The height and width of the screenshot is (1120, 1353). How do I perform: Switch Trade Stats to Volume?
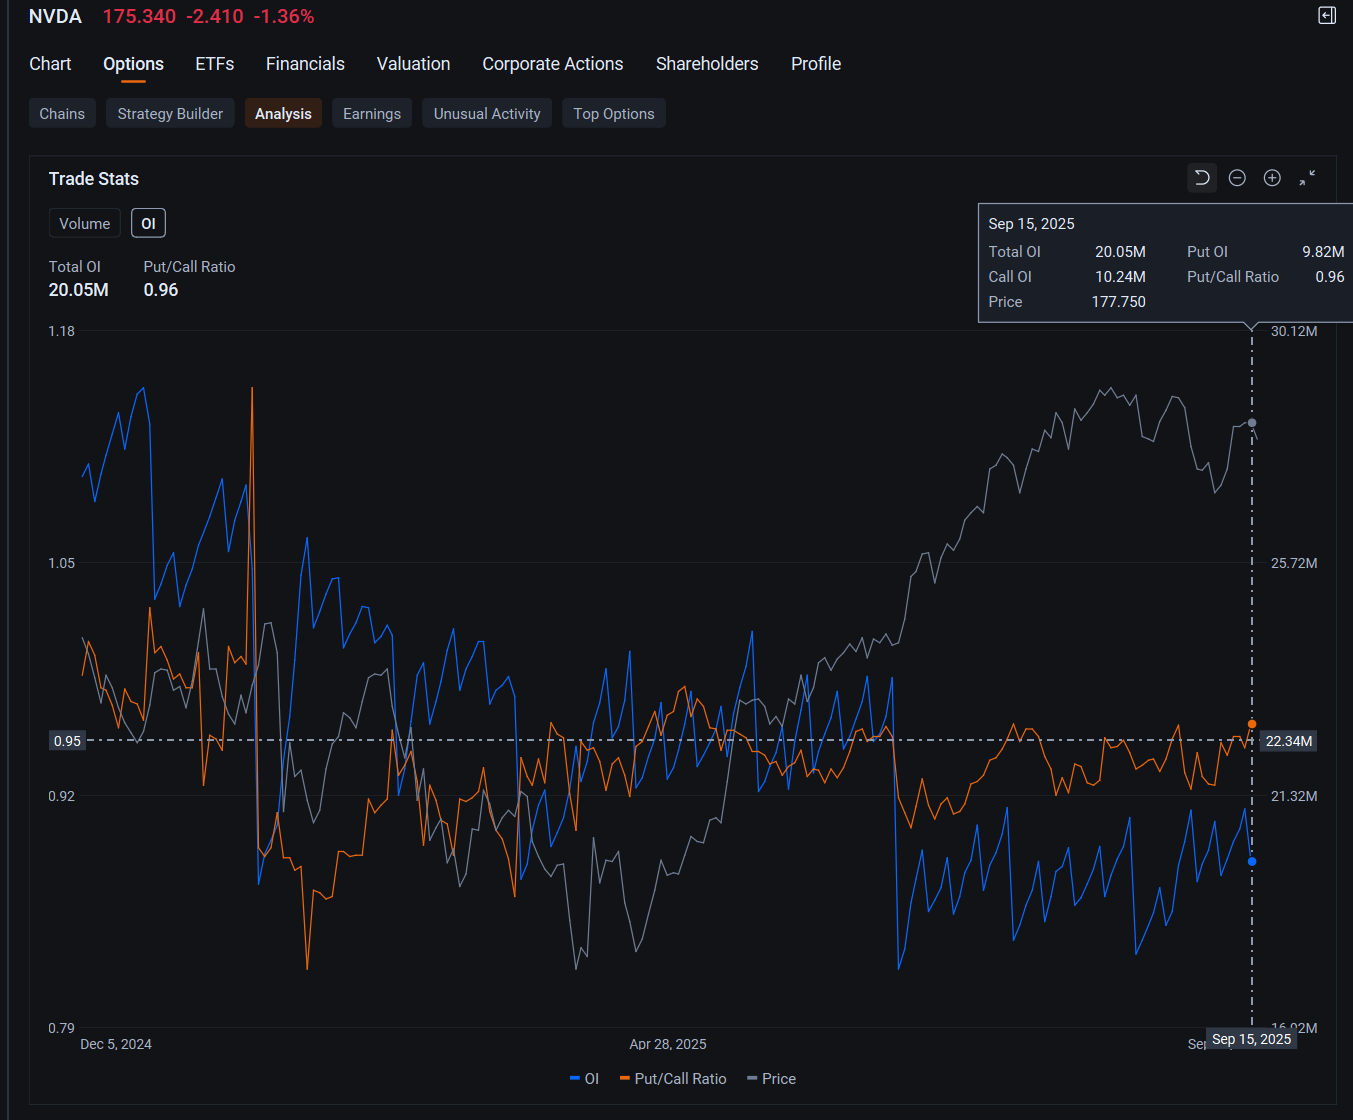pyautogui.click(x=85, y=224)
